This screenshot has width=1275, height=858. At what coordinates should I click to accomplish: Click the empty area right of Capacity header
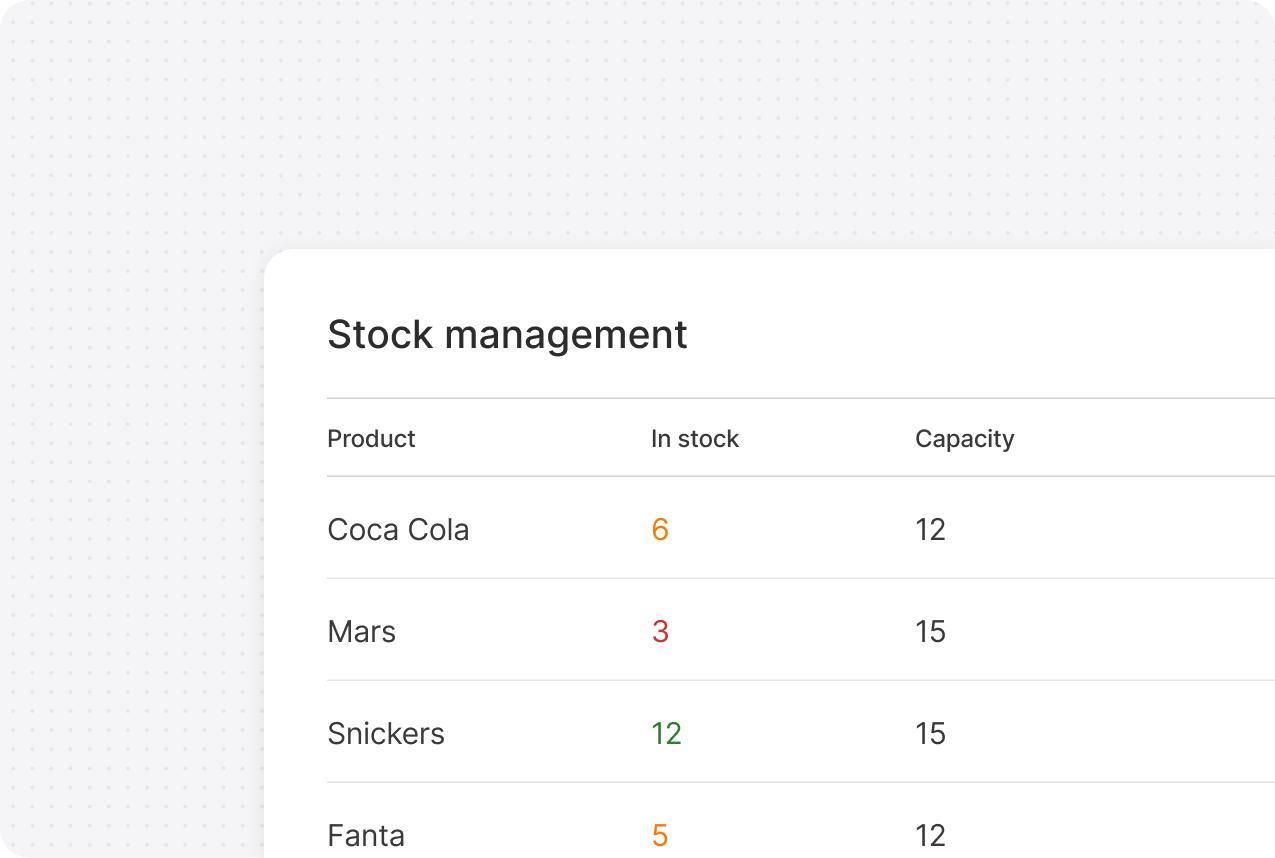(1150, 439)
